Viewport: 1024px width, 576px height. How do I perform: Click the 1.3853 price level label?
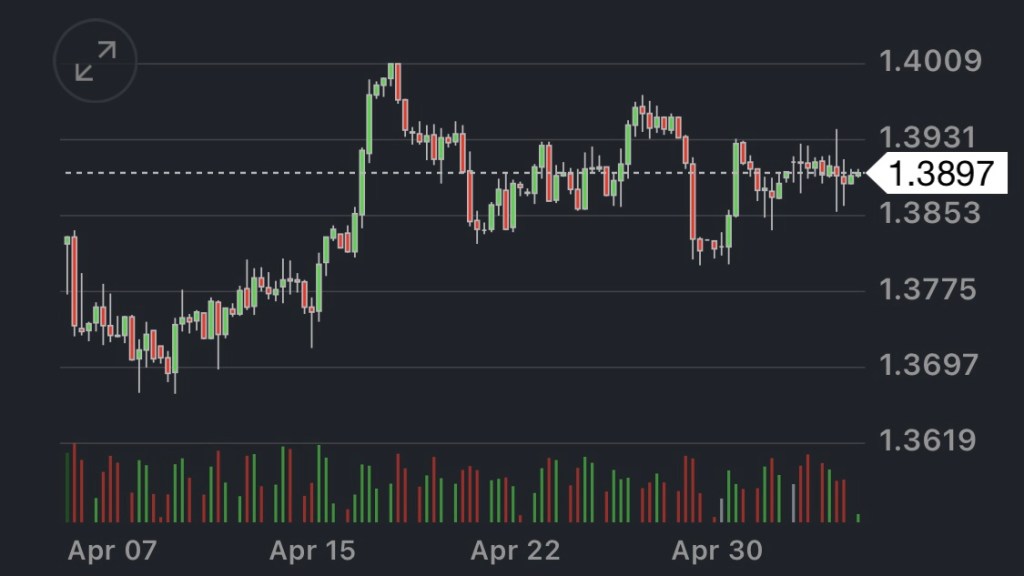click(930, 215)
